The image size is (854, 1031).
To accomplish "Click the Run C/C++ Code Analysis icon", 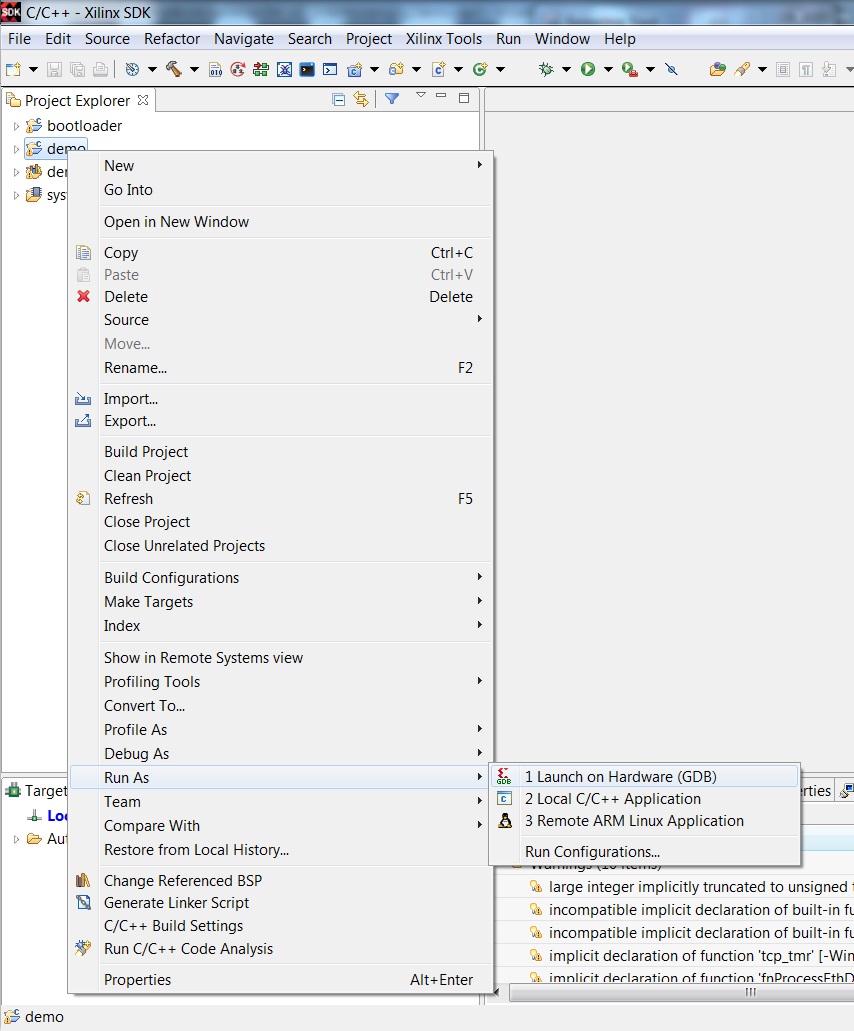I will click(x=83, y=948).
